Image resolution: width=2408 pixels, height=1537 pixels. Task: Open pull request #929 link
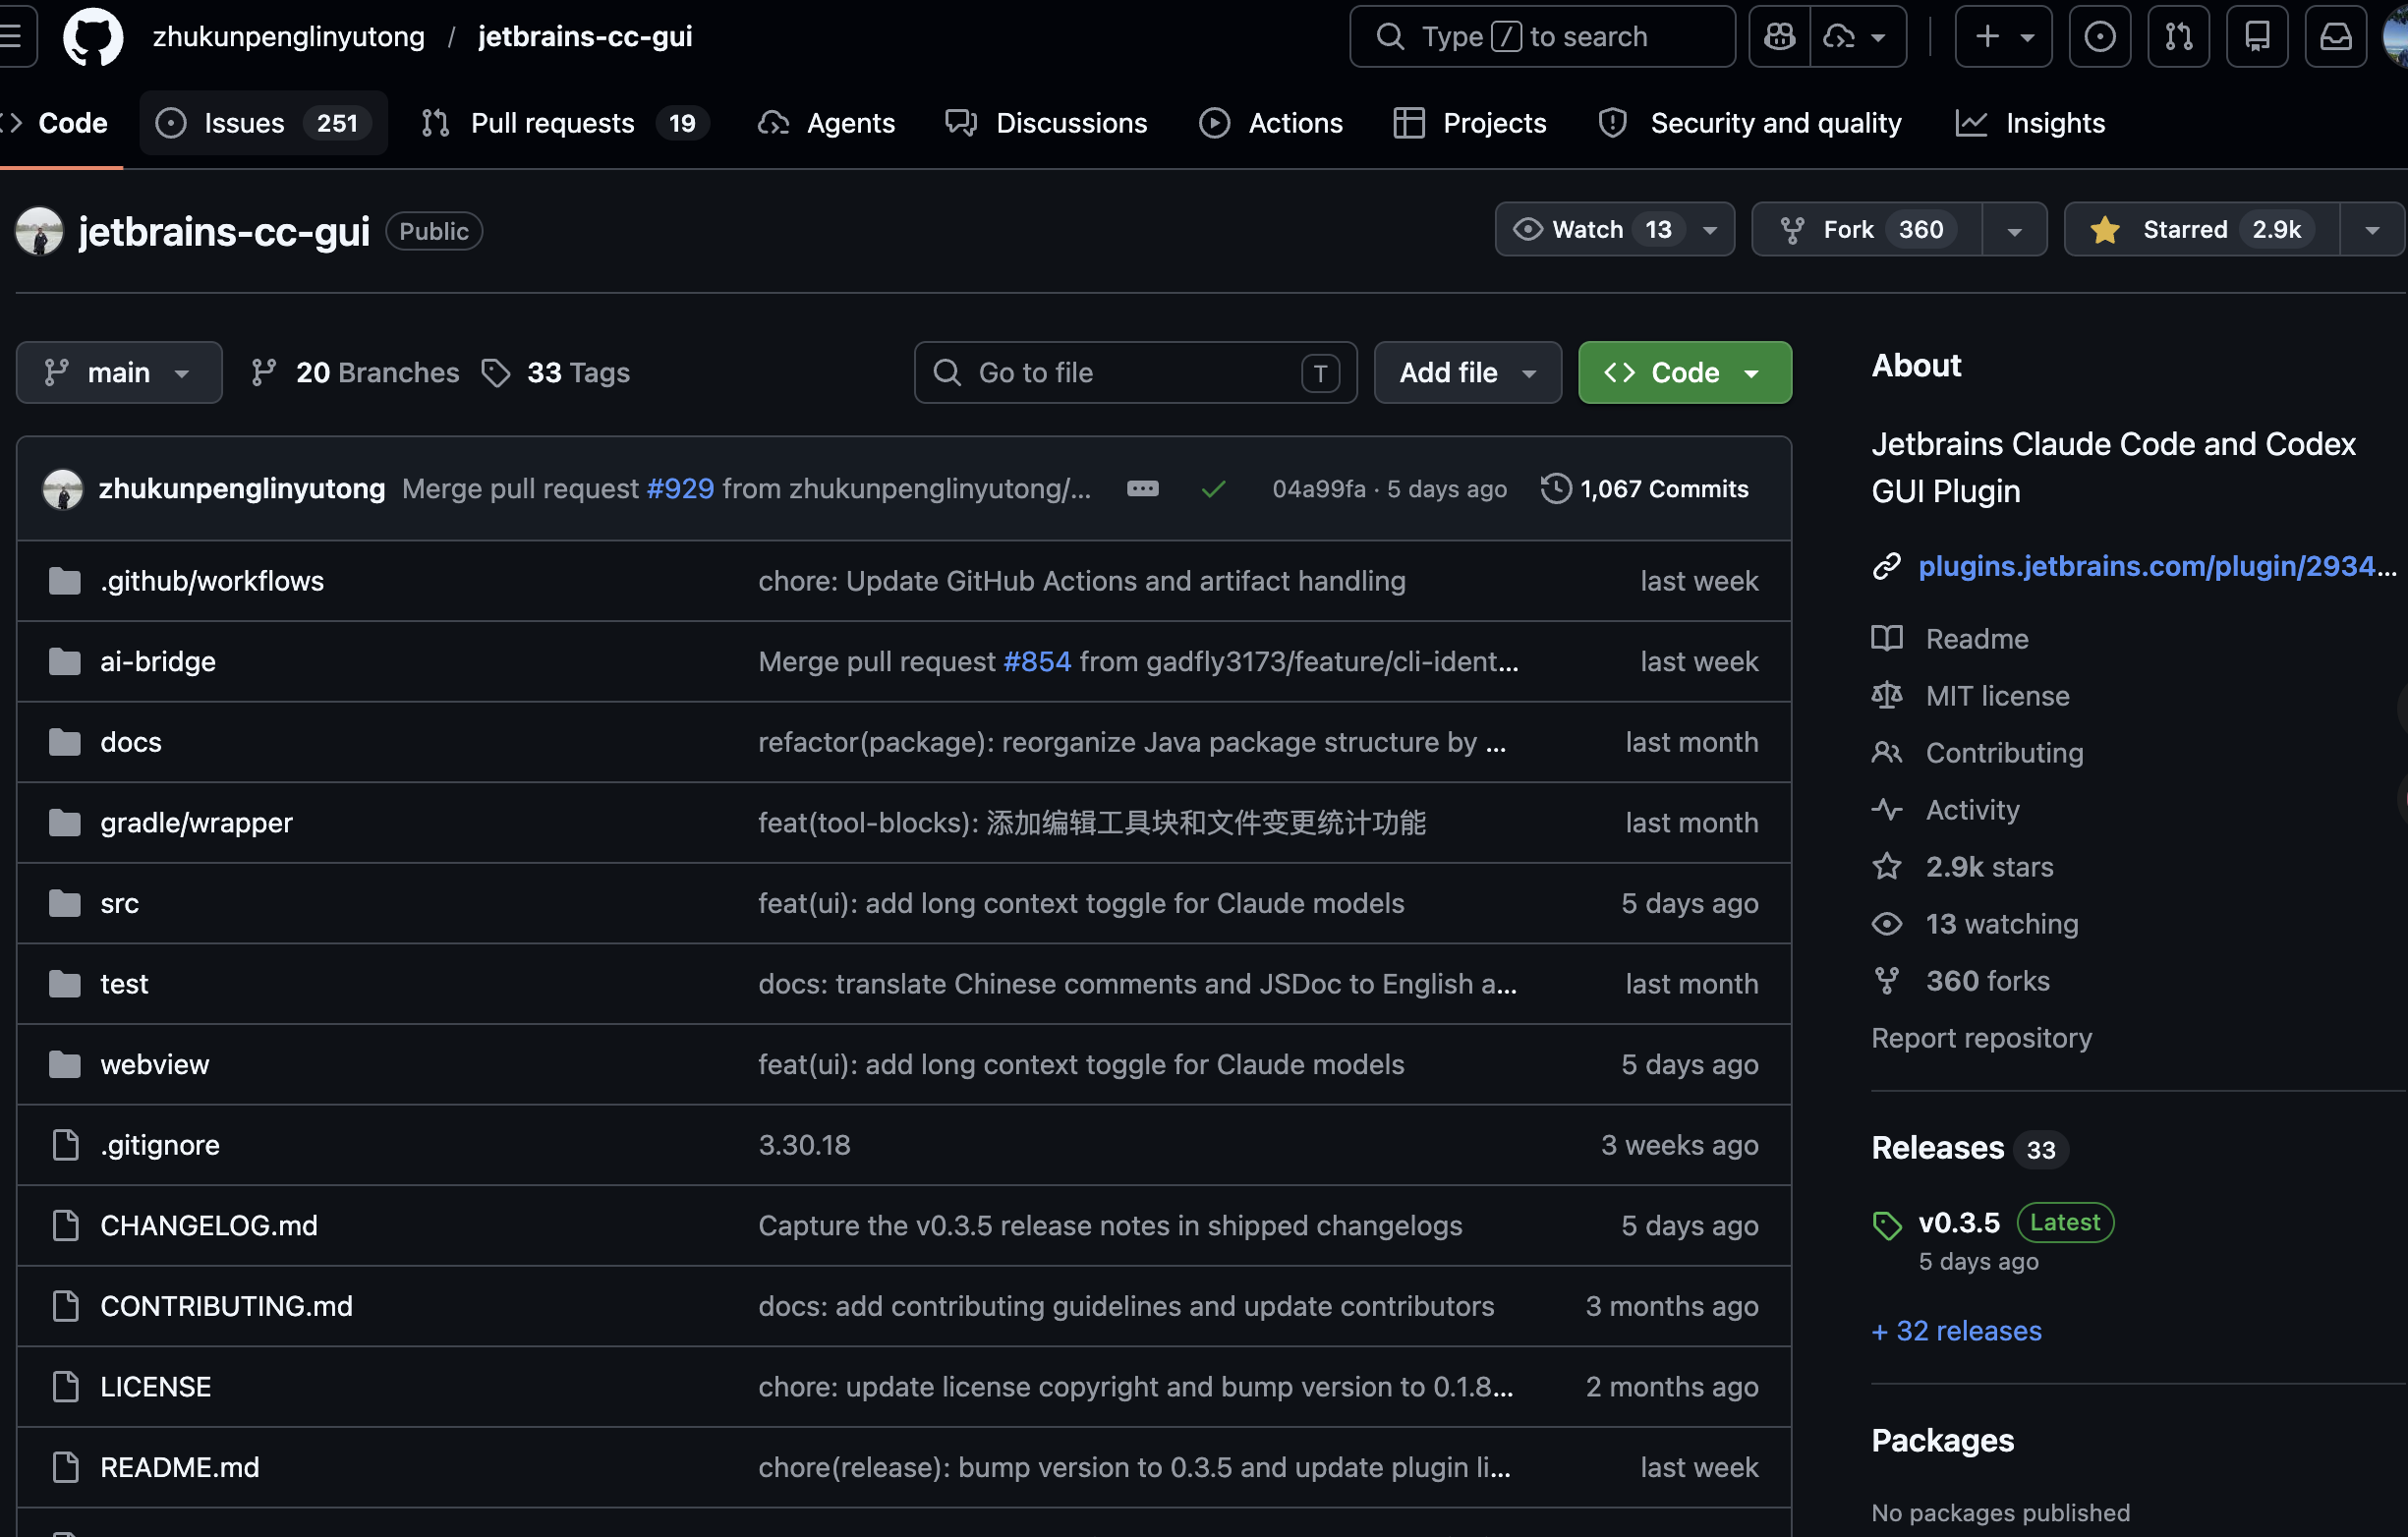(680, 489)
